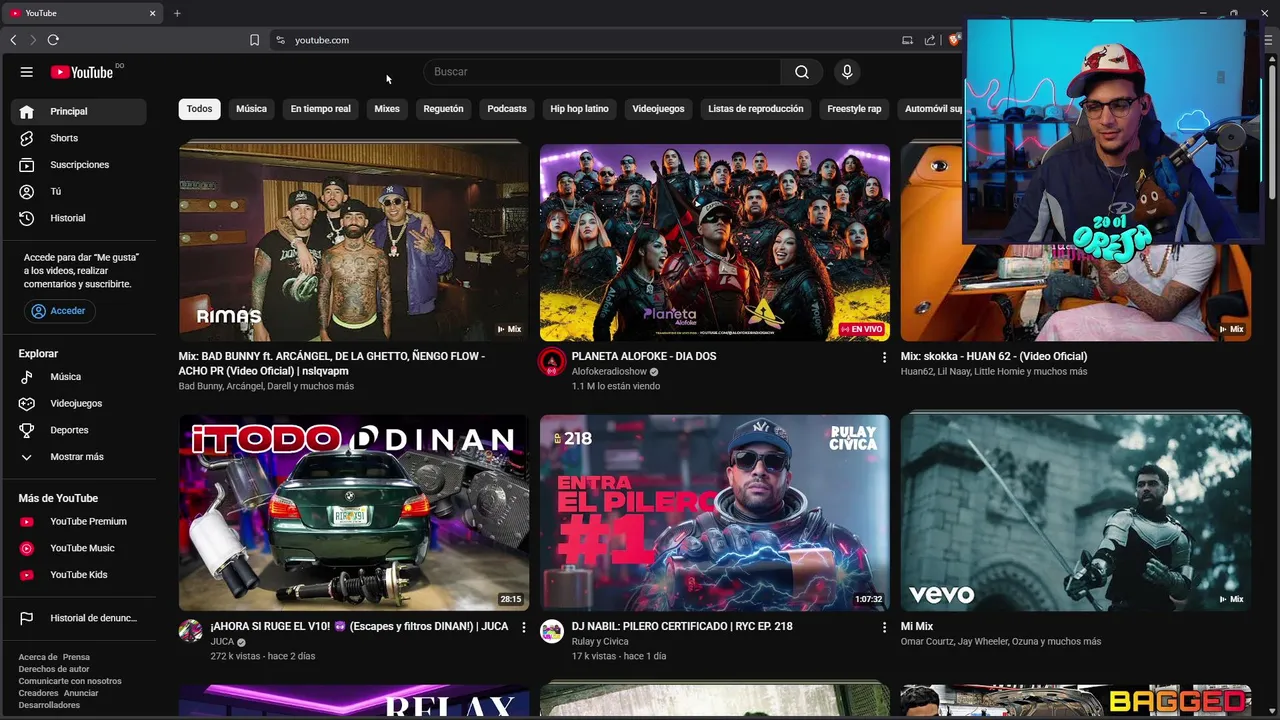
Task: Open the hamburger guide menu
Action: pyautogui.click(x=27, y=72)
